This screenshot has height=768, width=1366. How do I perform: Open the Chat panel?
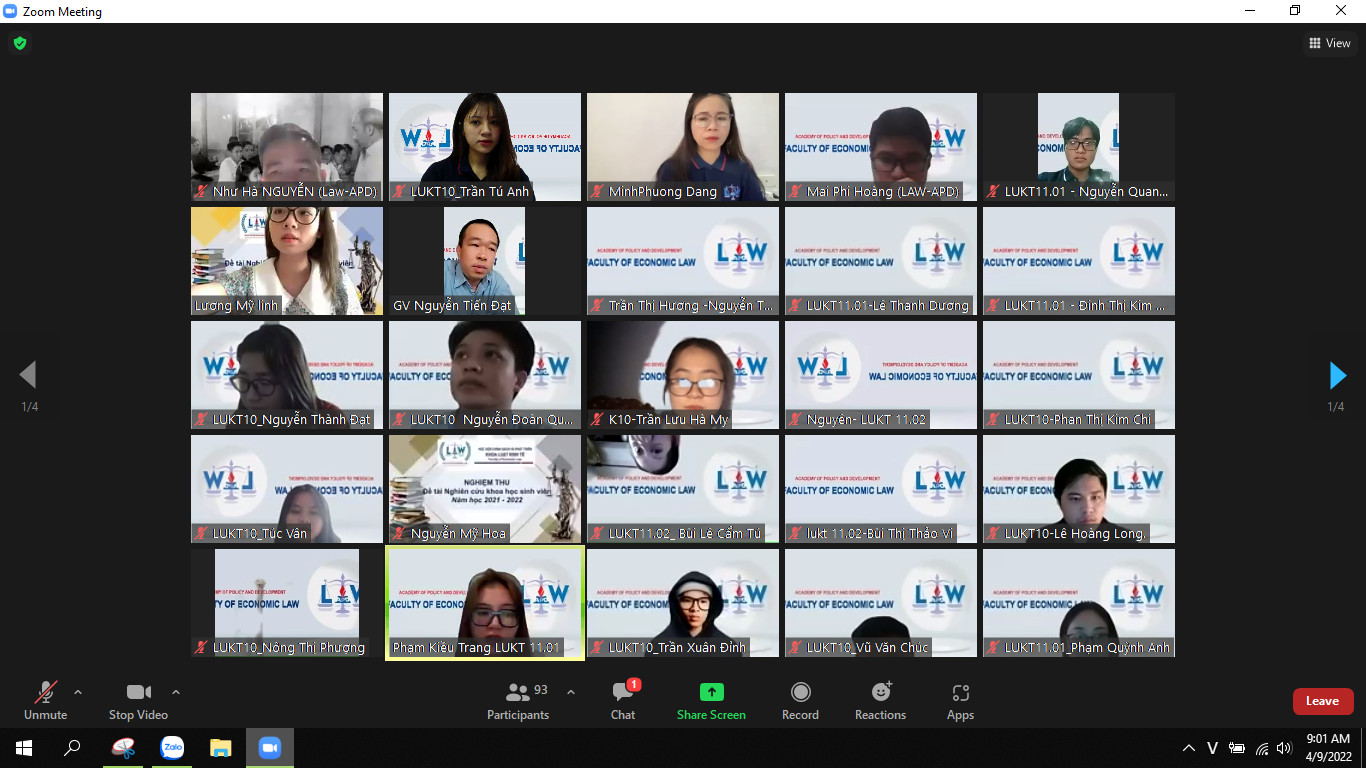point(623,700)
